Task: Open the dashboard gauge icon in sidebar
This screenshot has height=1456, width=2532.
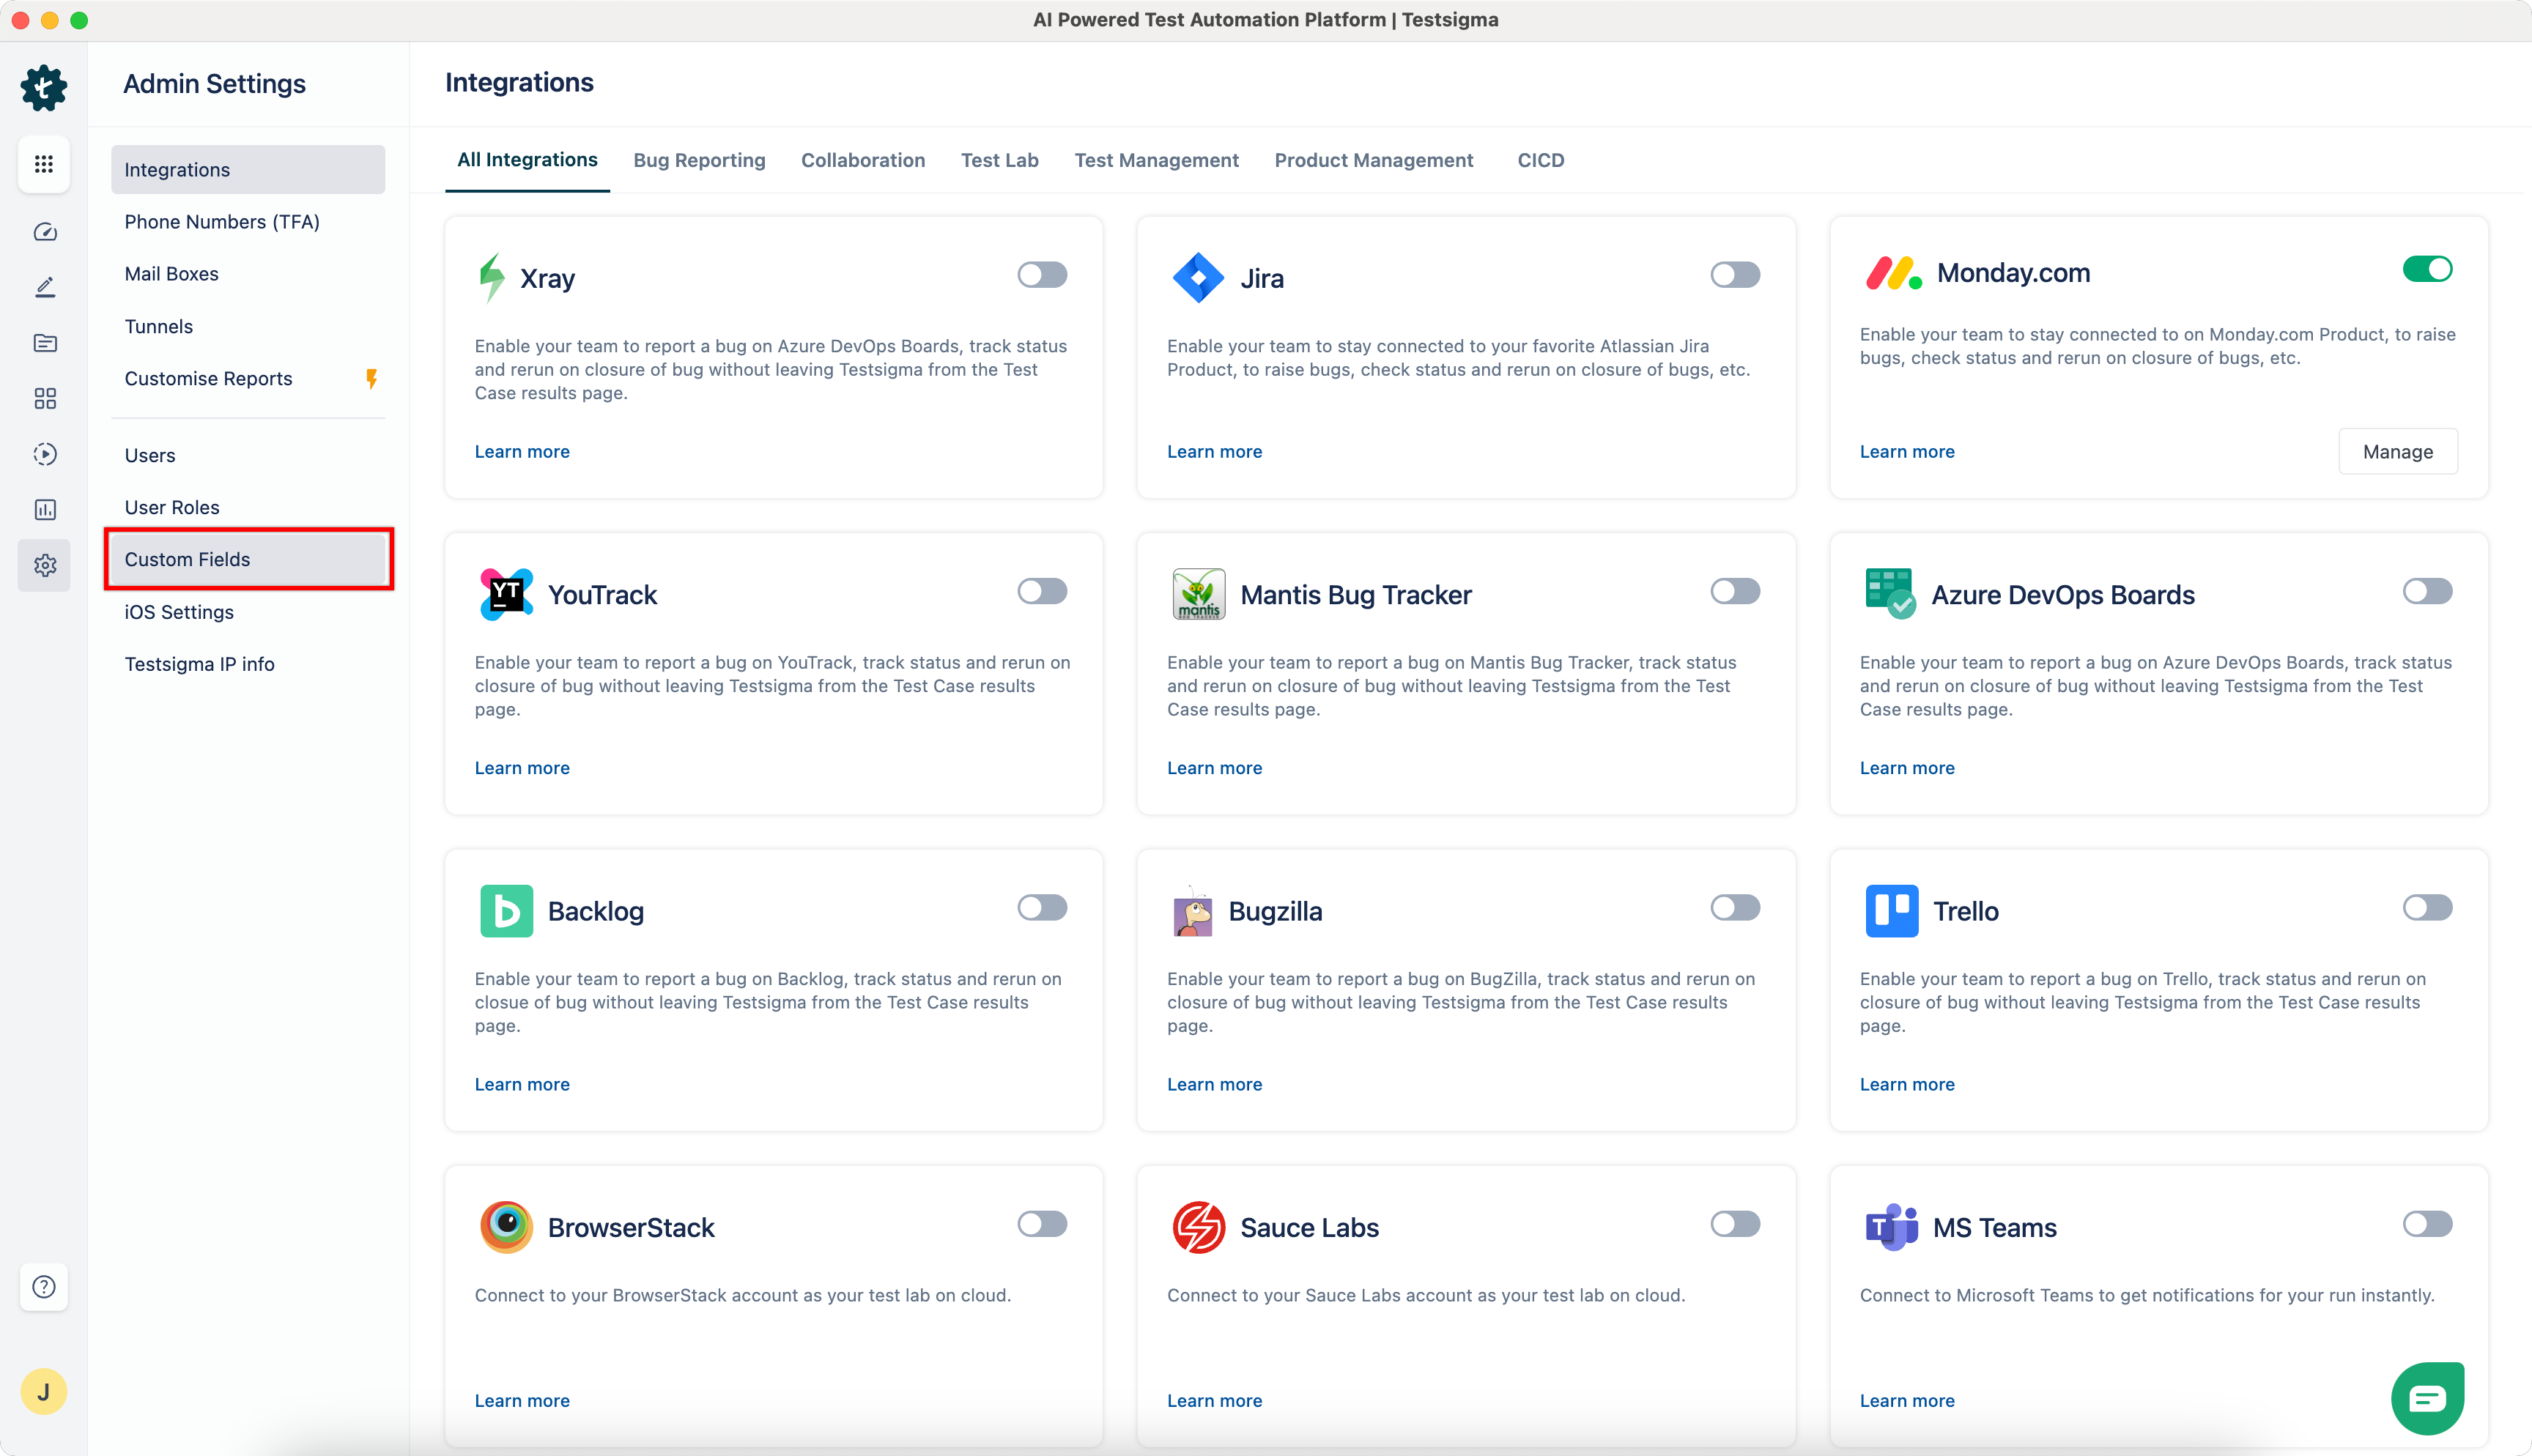Action: point(45,232)
